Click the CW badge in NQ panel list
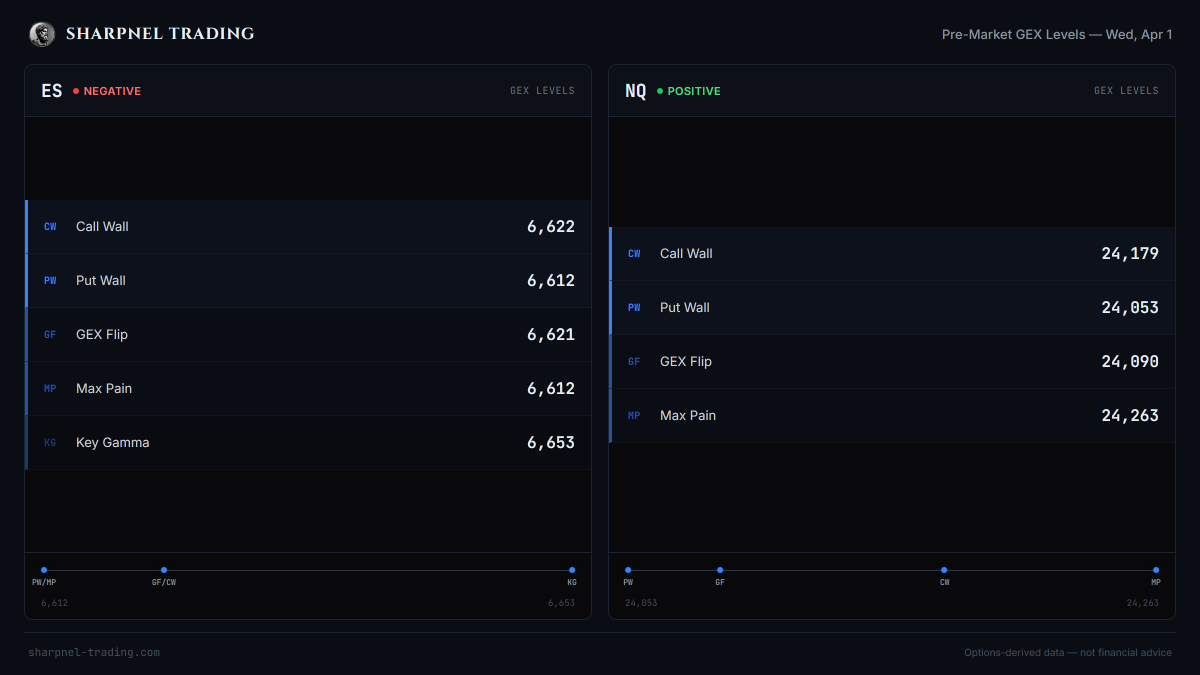The height and width of the screenshot is (675, 1200). coord(634,254)
